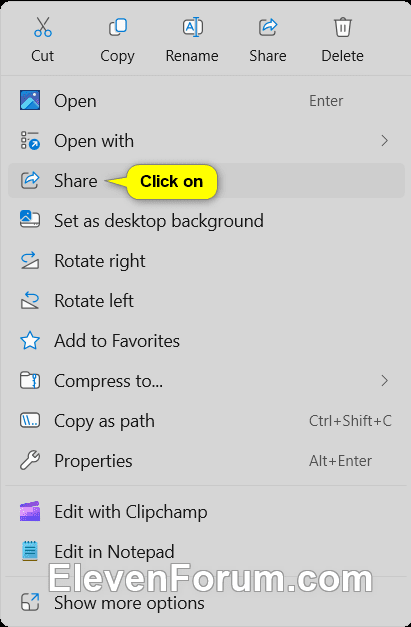411x627 pixels.
Task: Select the Share menu item
Action: coord(206,180)
